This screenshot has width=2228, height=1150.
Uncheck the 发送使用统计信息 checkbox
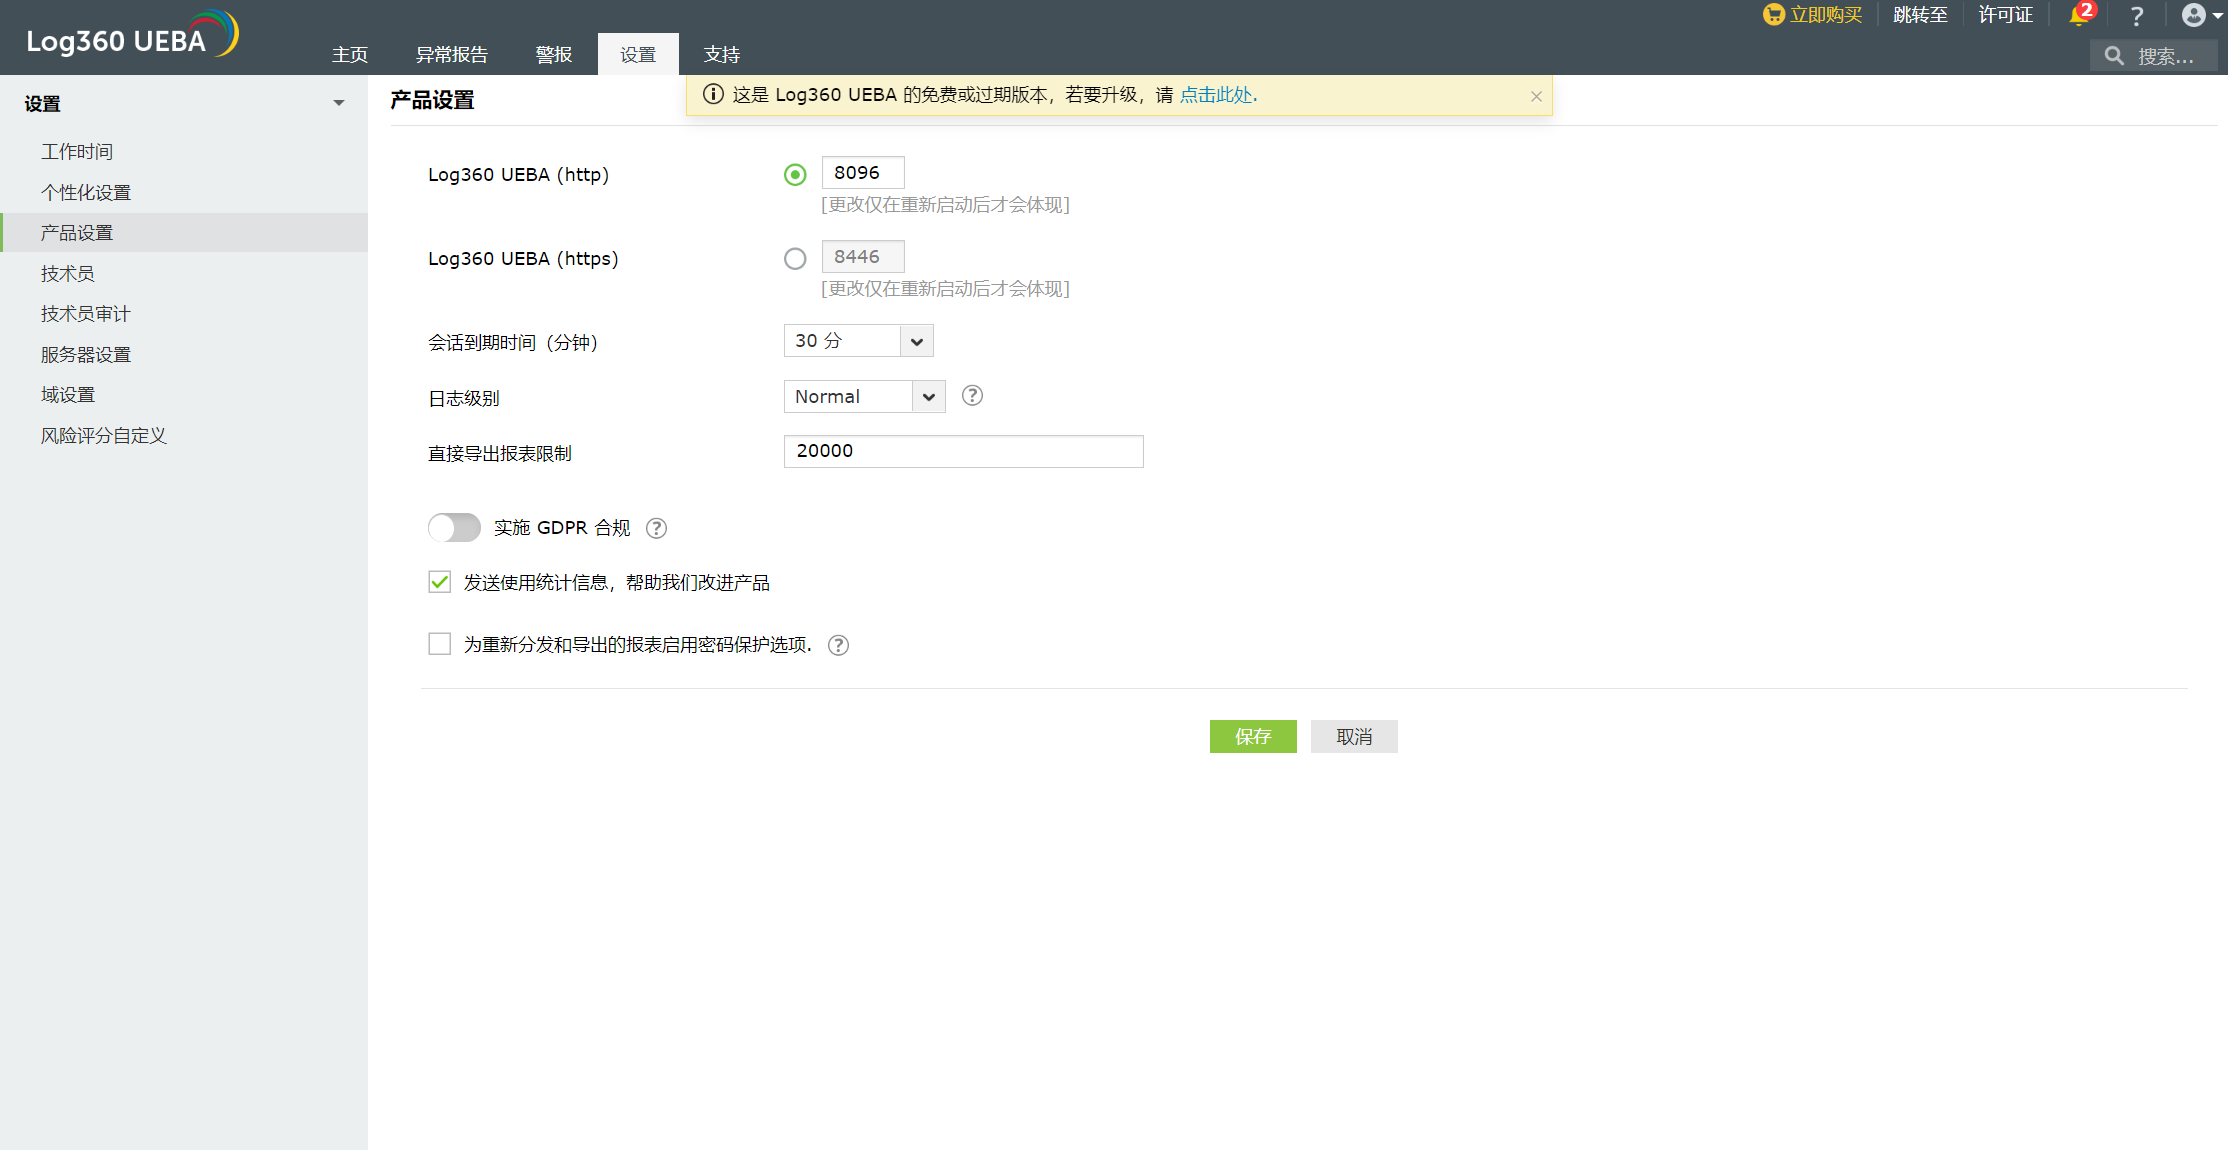[x=439, y=581]
